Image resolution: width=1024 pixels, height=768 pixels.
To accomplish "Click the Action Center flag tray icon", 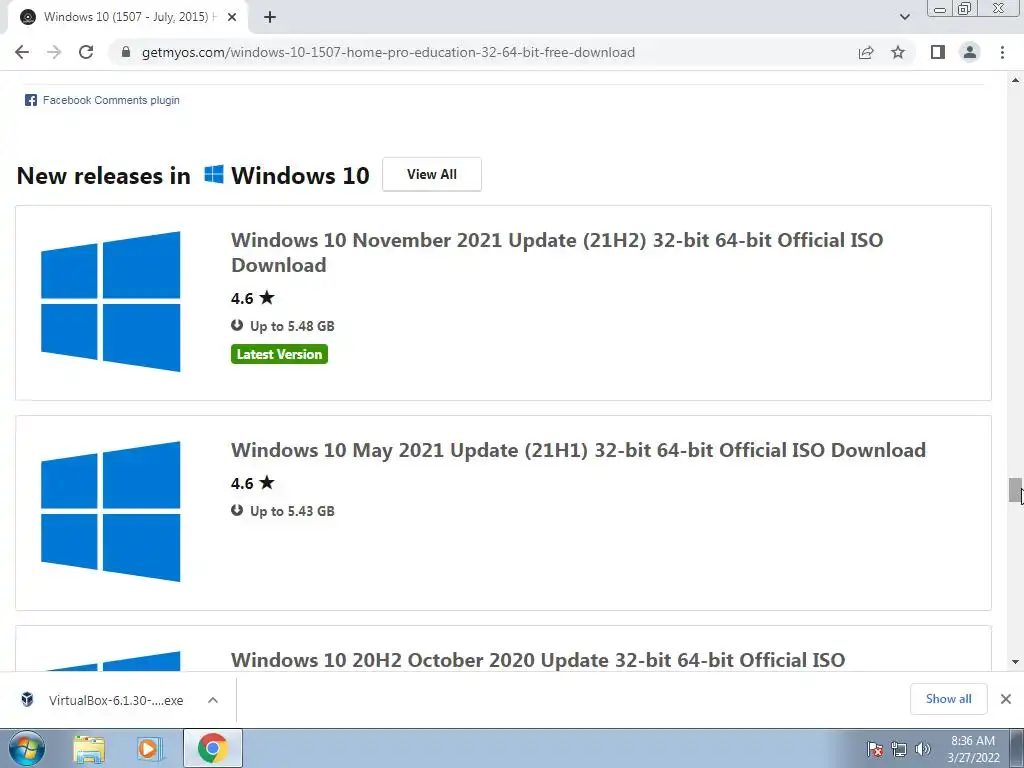I will click(876, 749).
